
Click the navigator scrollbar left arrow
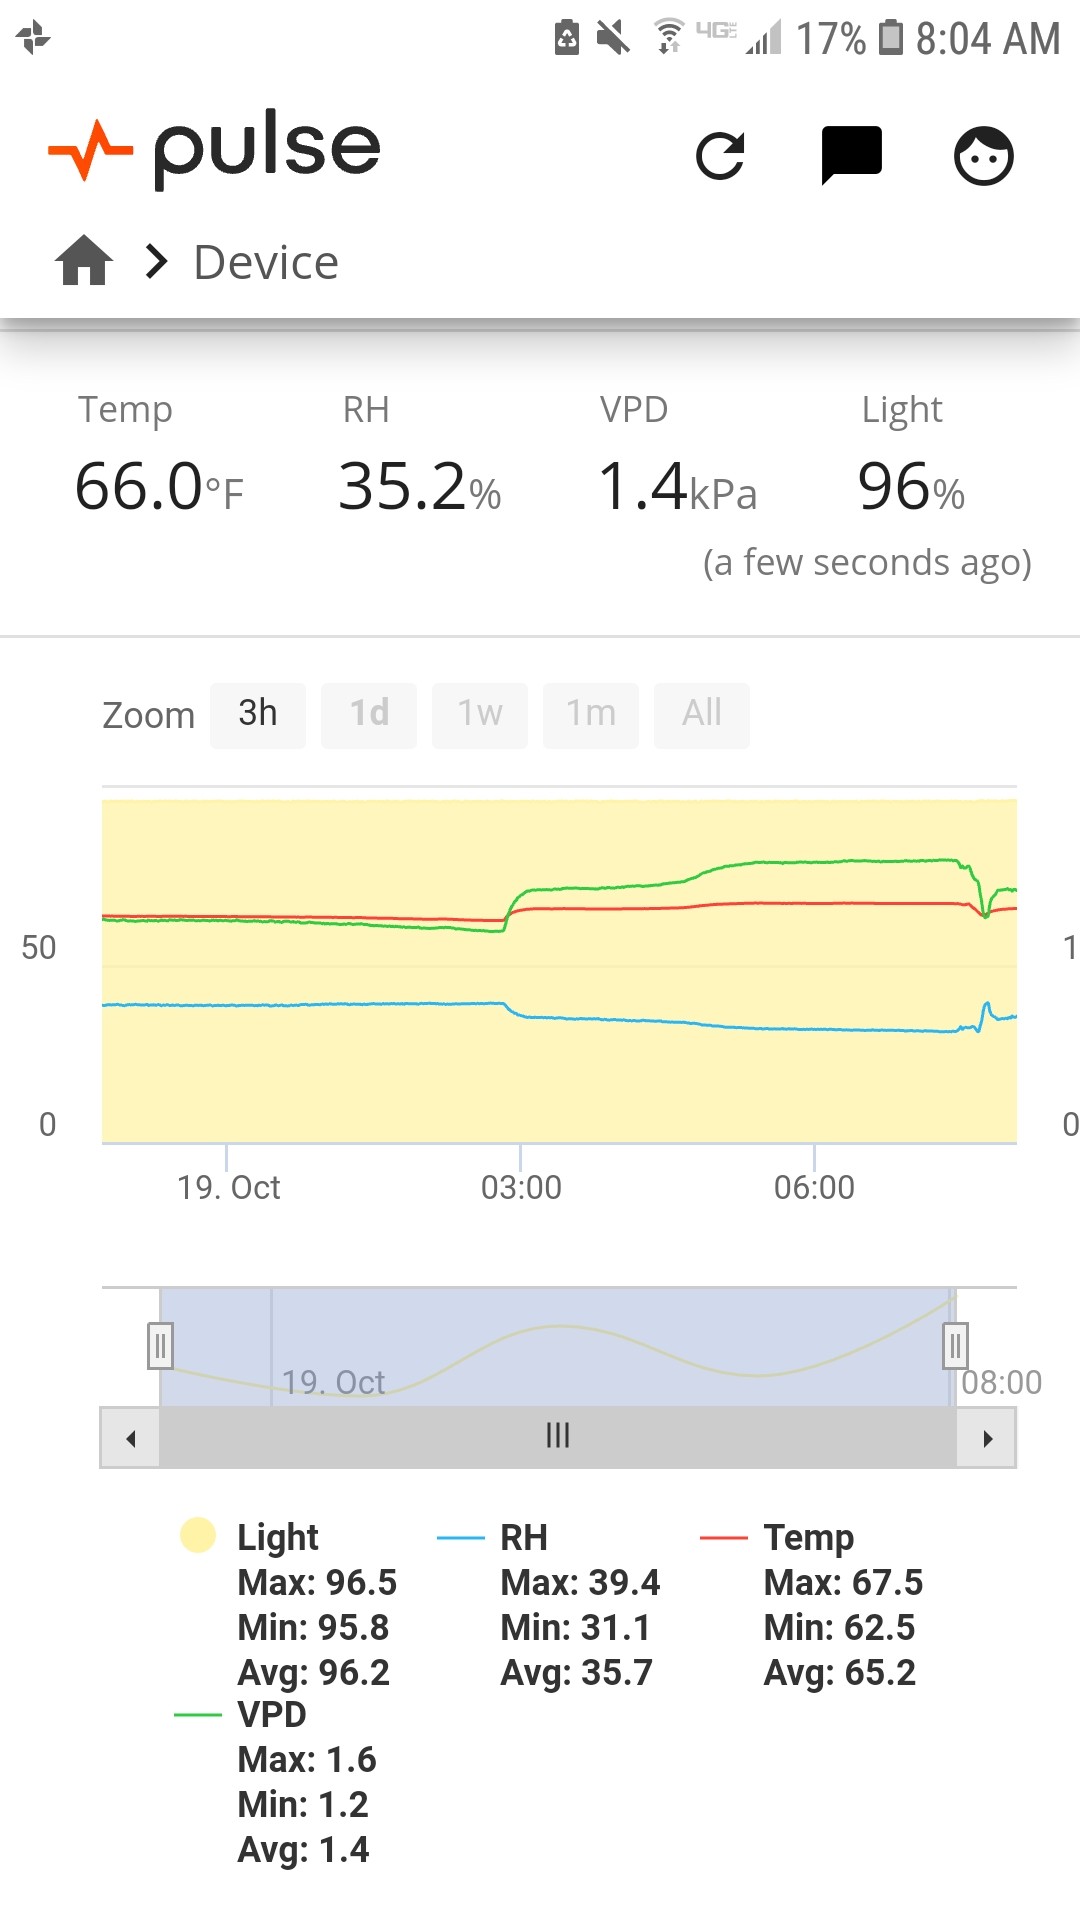[130, 1438]
